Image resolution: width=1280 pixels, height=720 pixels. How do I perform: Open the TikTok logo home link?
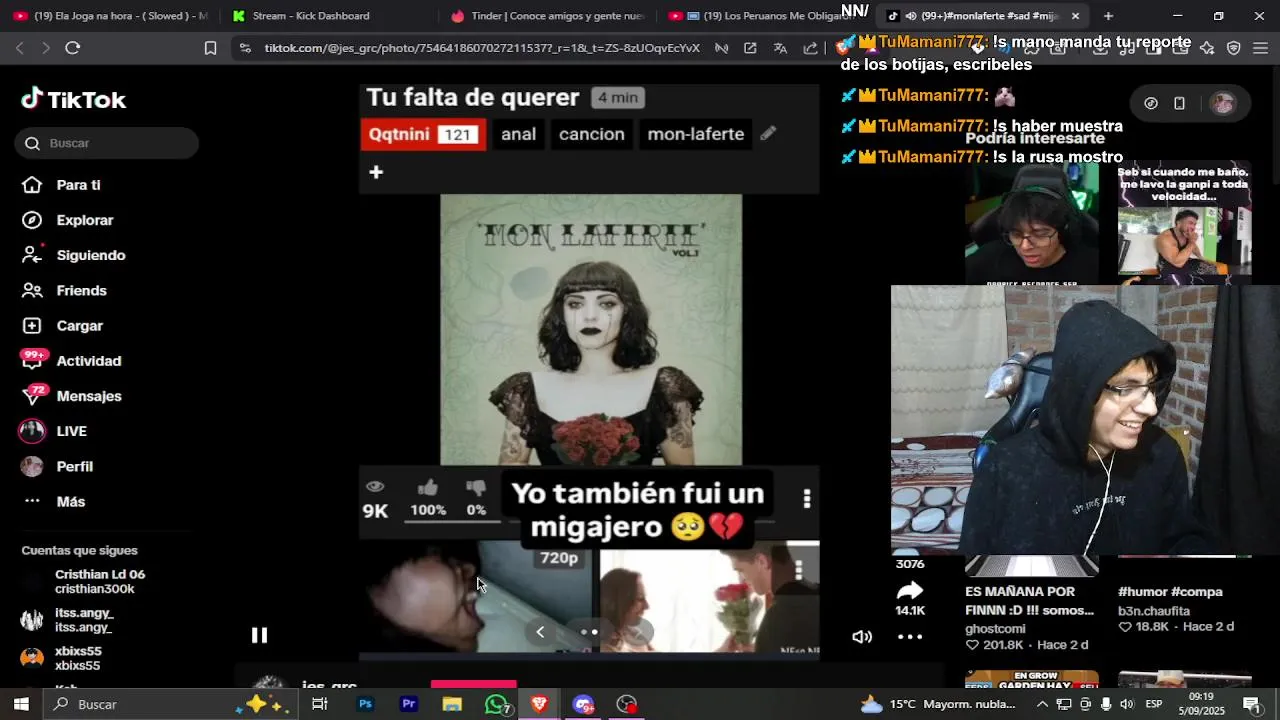pos(74,99)
